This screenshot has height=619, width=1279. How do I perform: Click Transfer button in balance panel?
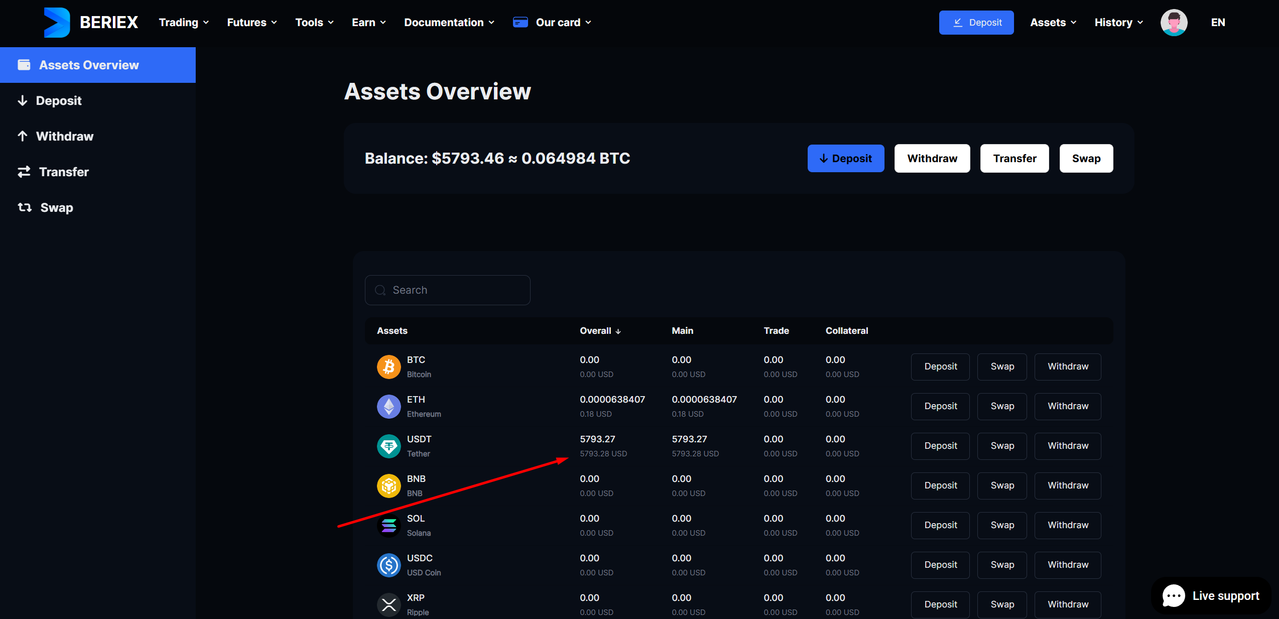pyautogui.click(x=1015, y=158)
